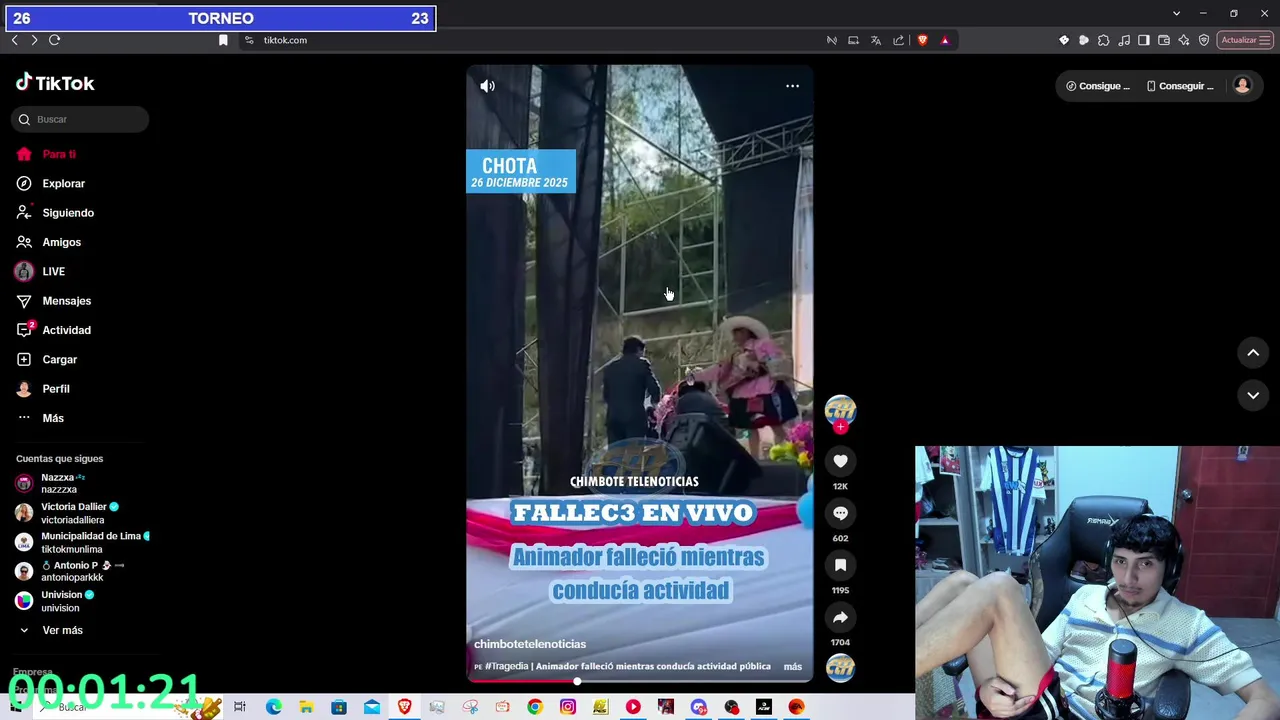
Task: Go to previous video with up chevron
Action: click(1253, 353)
